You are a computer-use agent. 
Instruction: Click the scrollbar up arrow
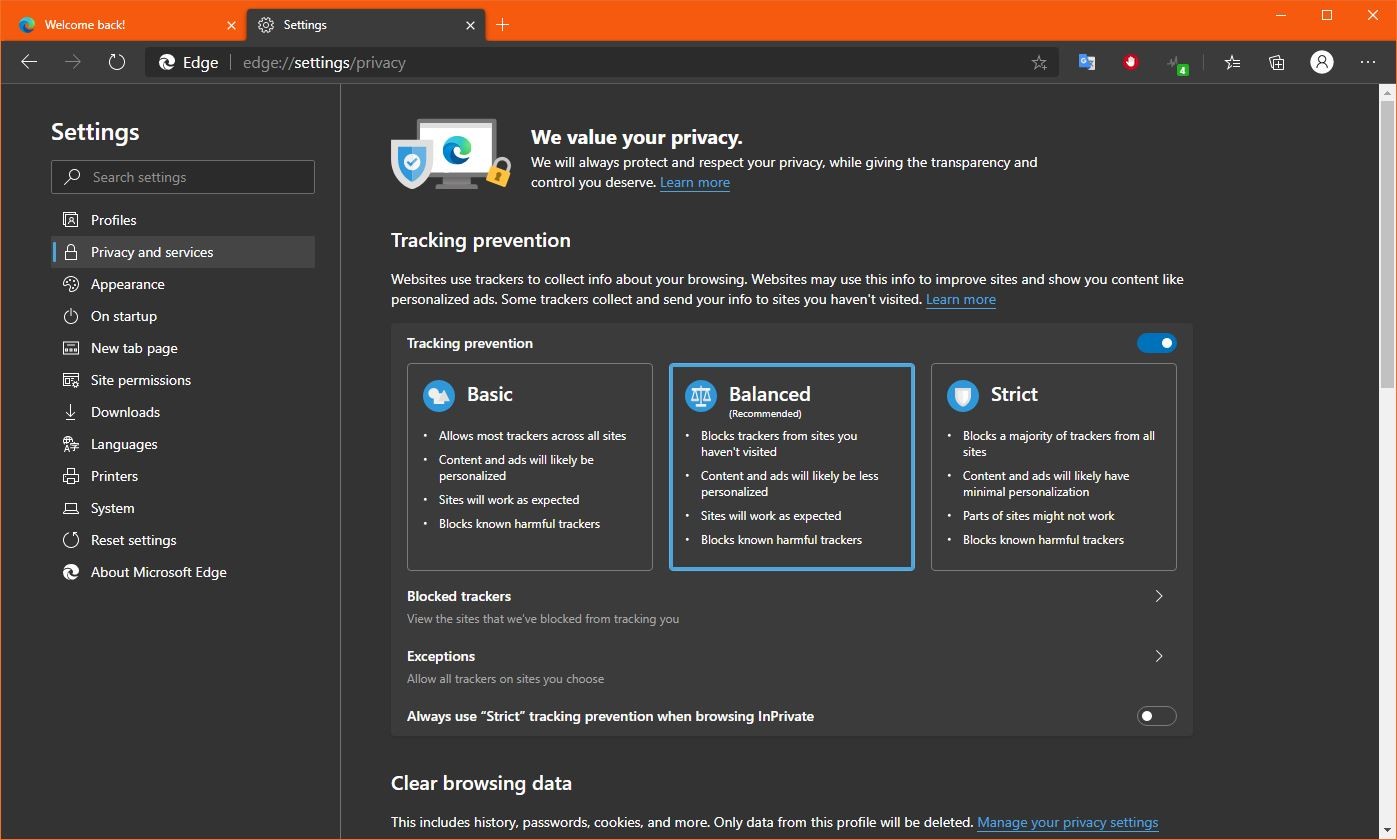(1388, 92)
